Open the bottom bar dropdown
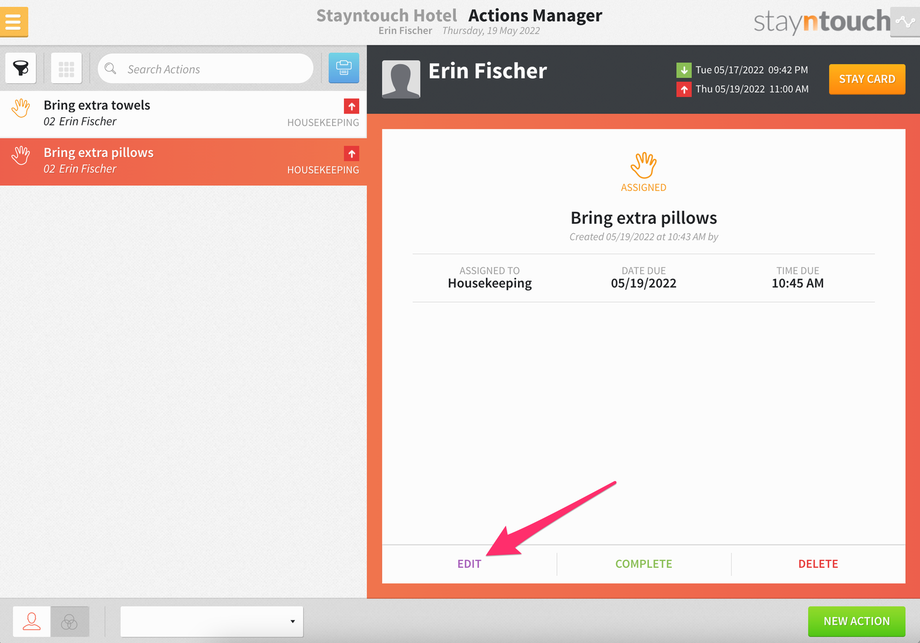This screenshot has width=920, height=643. pos(212,621)
